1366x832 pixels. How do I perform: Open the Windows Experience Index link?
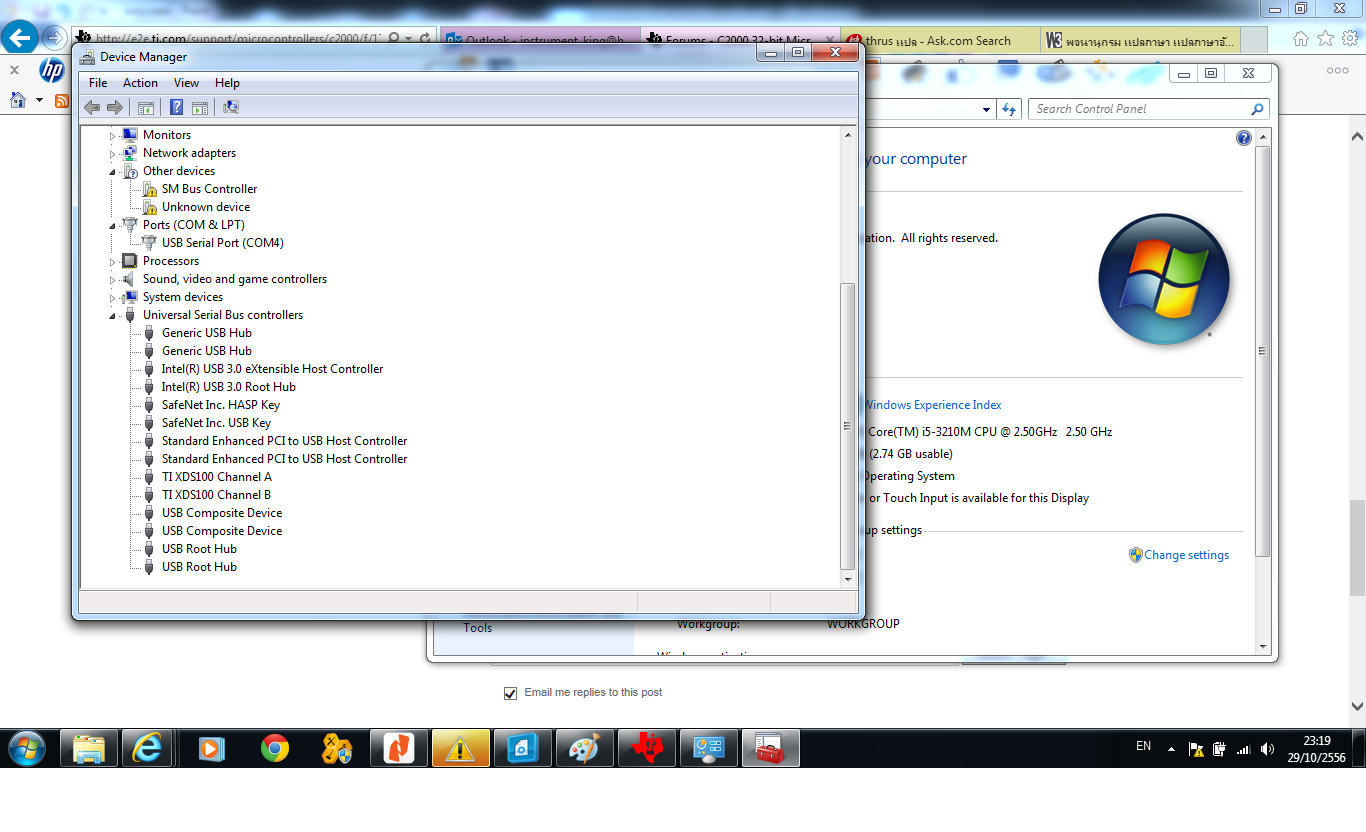[x=933, y=405]
